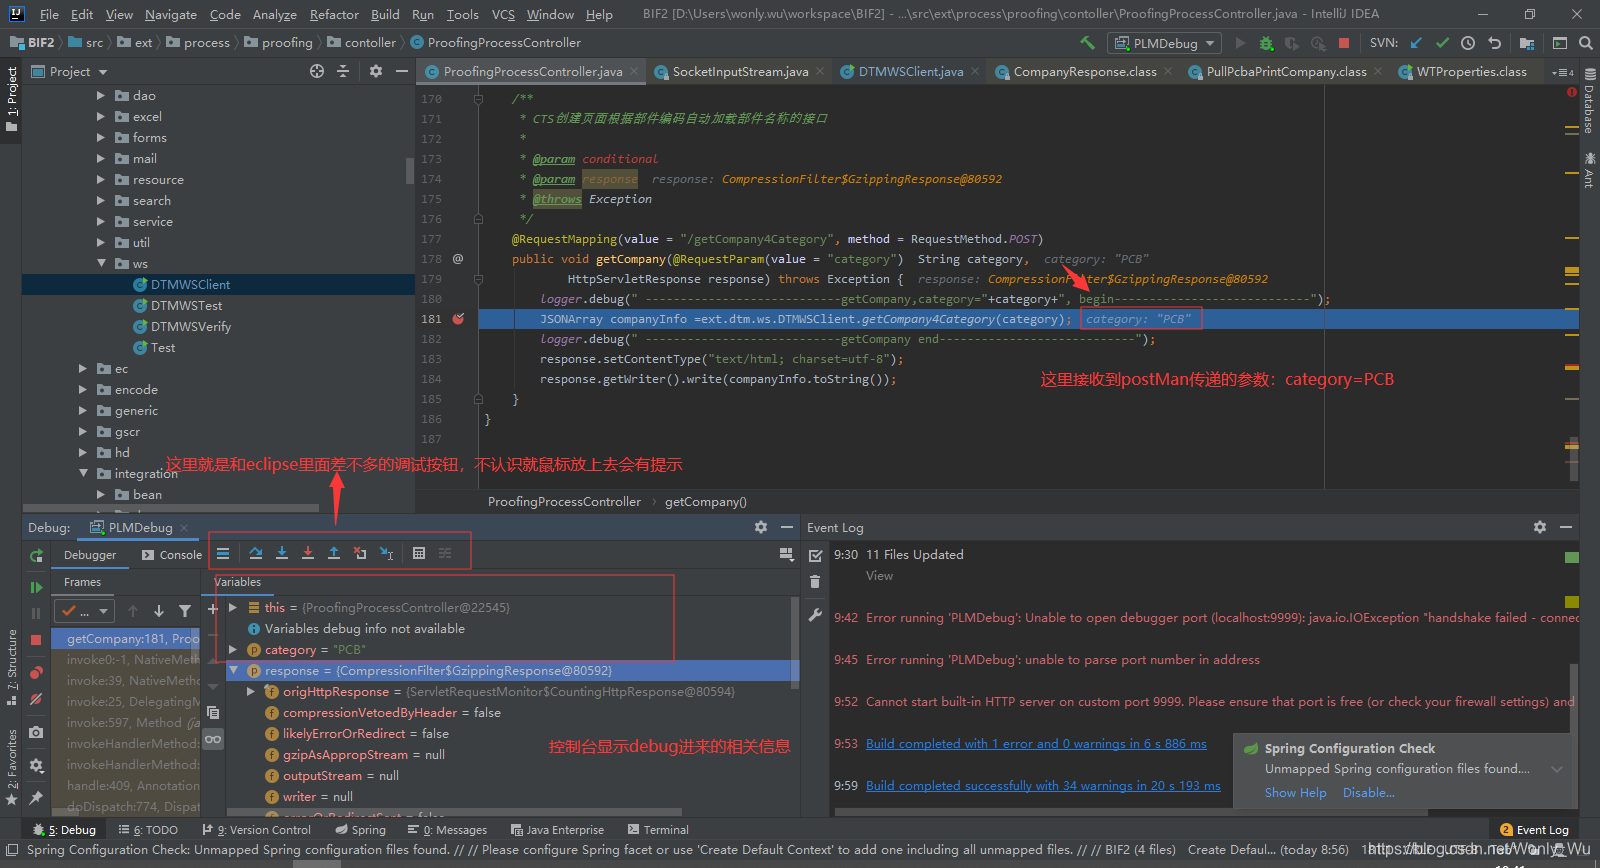Image resolution: width=1600 pixels, height=868 pixels.
Task: Filter frames with the funnel icon
Action: coord(185,611)
